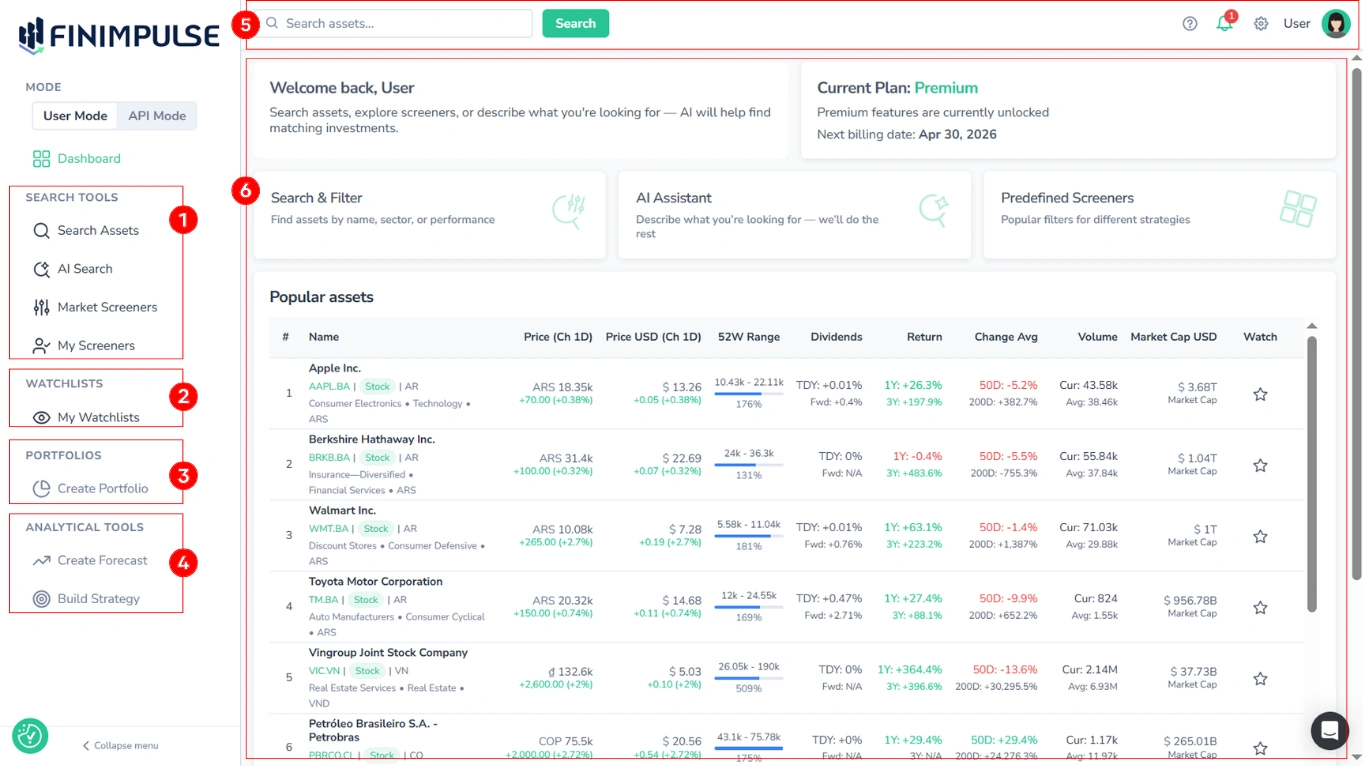Open the chat widget bubble
This screenshot has width=1363, height=766.
tap(1330, 731)
